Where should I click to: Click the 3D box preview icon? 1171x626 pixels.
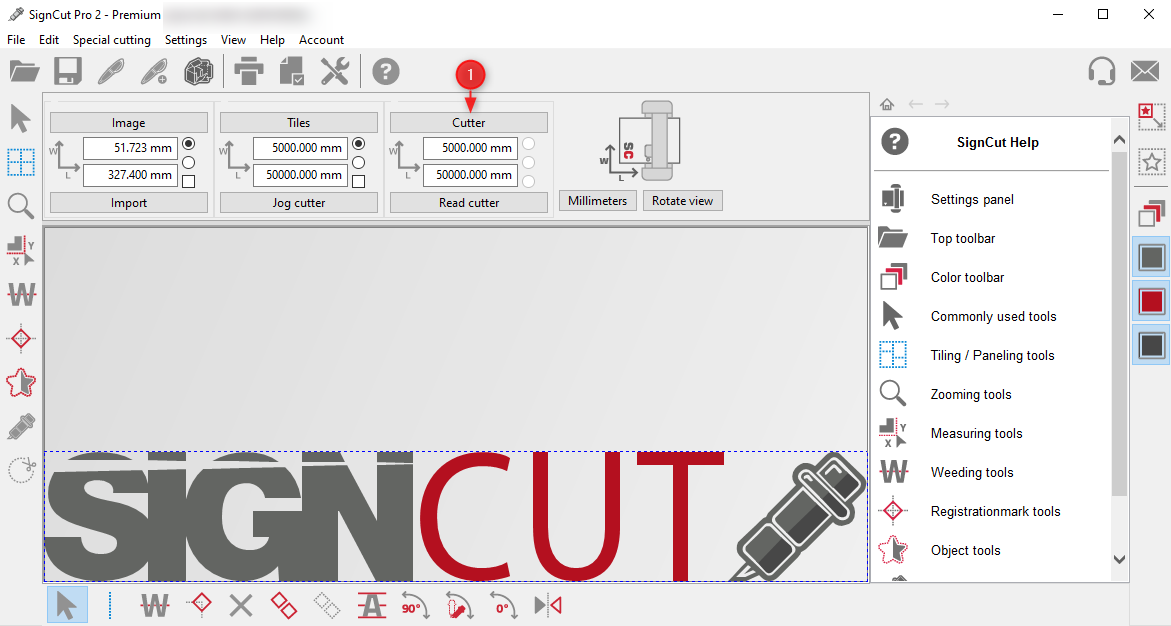point(199,72)
